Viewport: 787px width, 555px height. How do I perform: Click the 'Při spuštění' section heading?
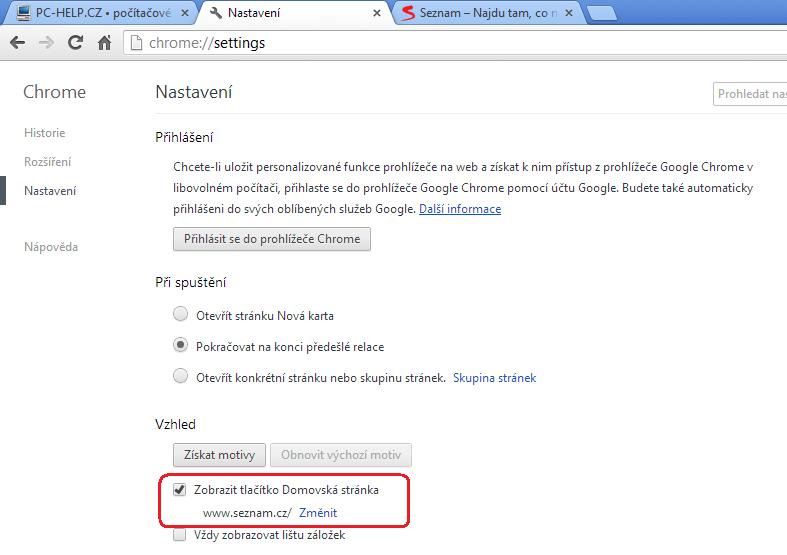click(x=191, y=282)
